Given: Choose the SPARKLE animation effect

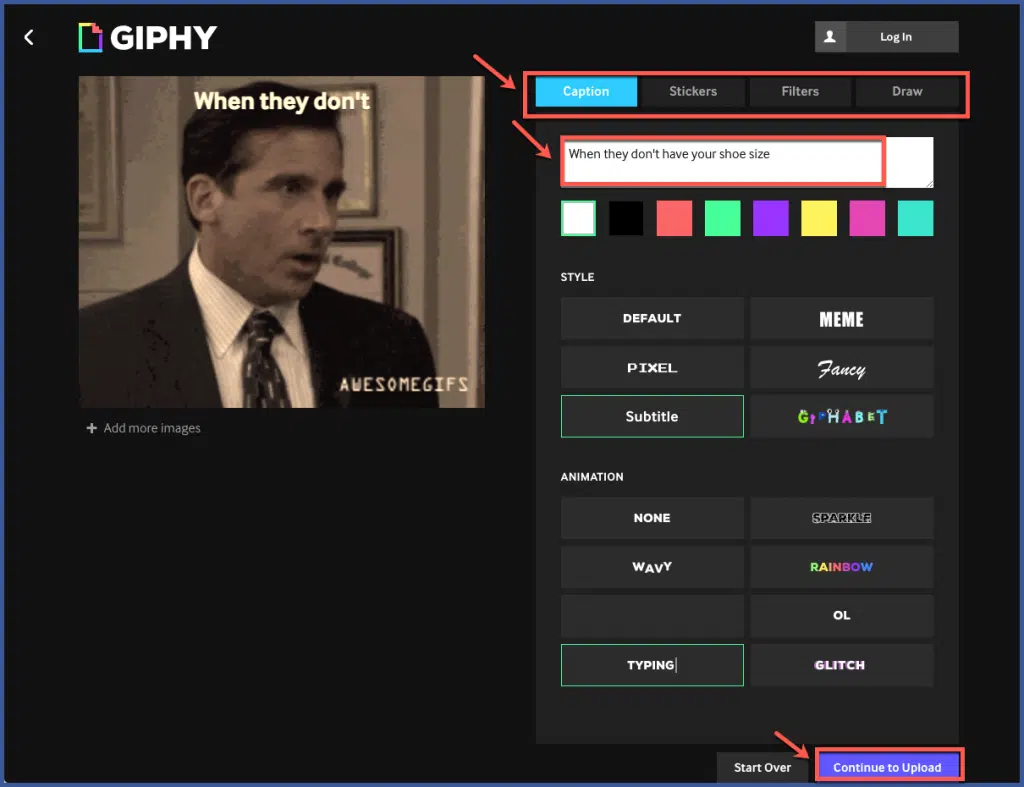Looking at the screenshot, I should [x=841, y=518].
